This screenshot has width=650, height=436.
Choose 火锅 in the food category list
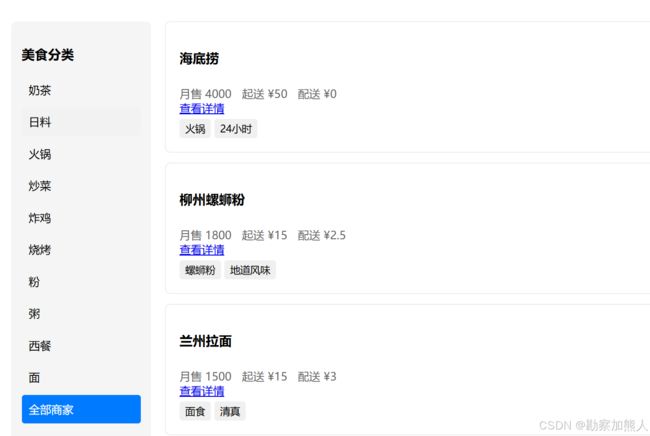tap(81, 154)
